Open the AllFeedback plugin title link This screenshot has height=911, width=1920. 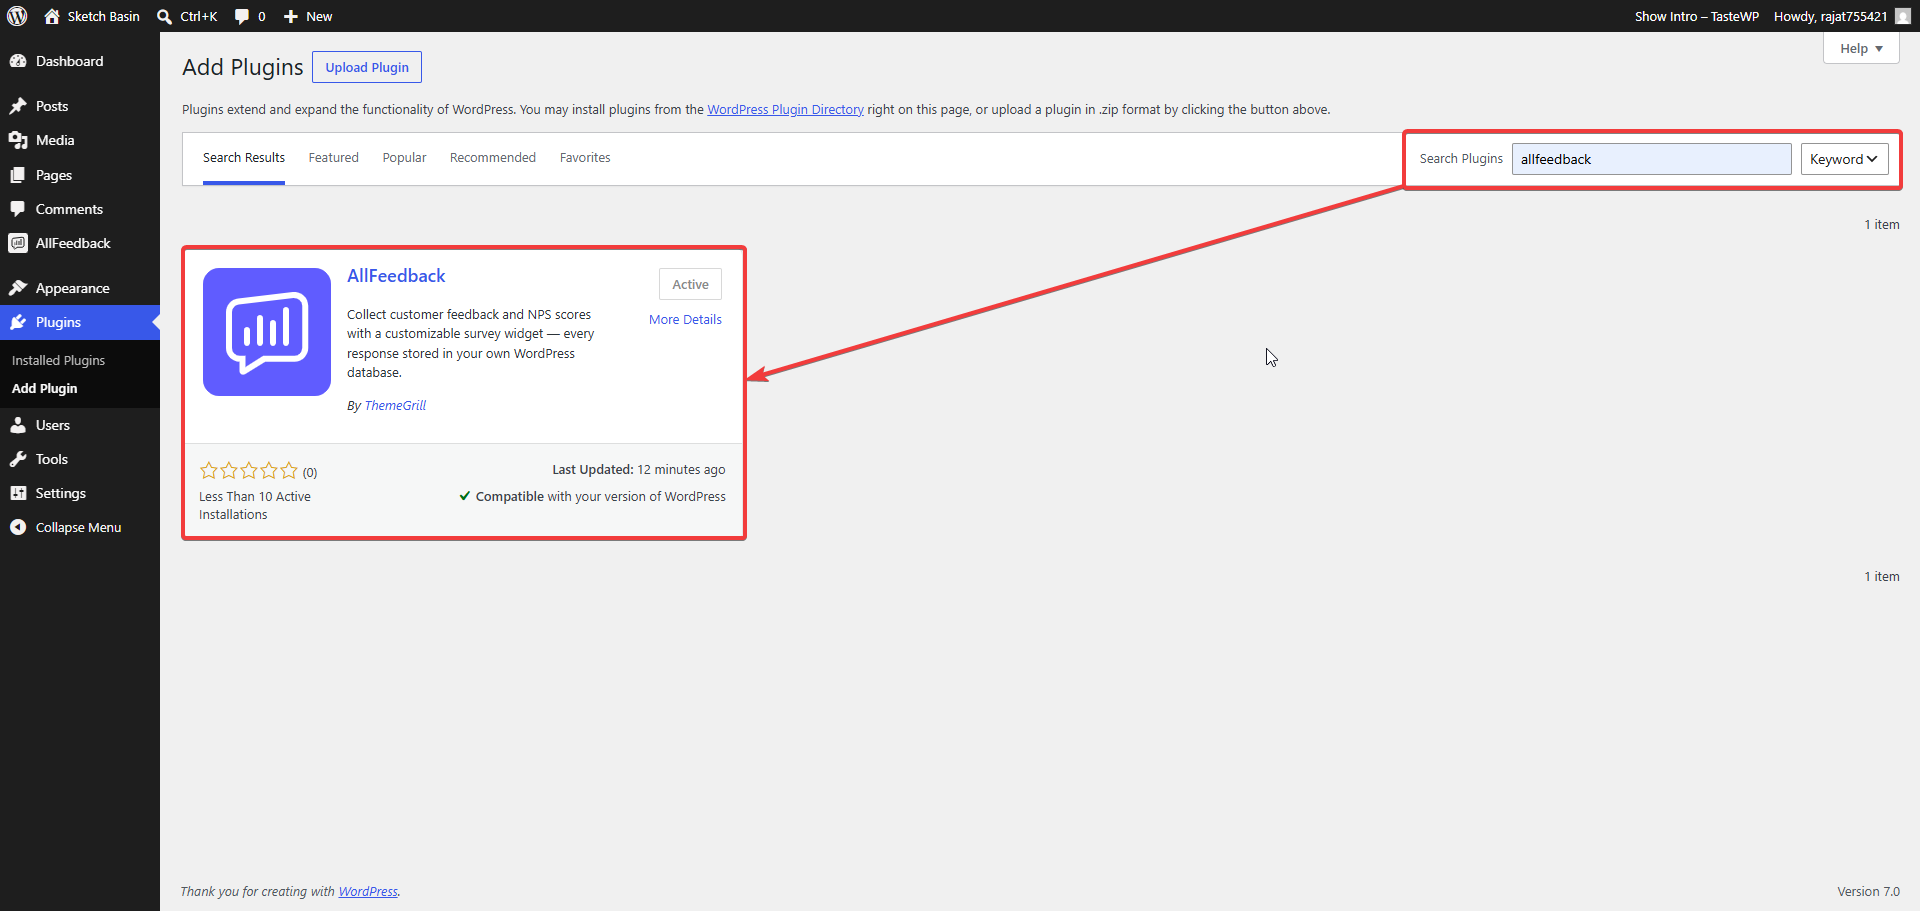pyautogui.click(x=396, y=276)
